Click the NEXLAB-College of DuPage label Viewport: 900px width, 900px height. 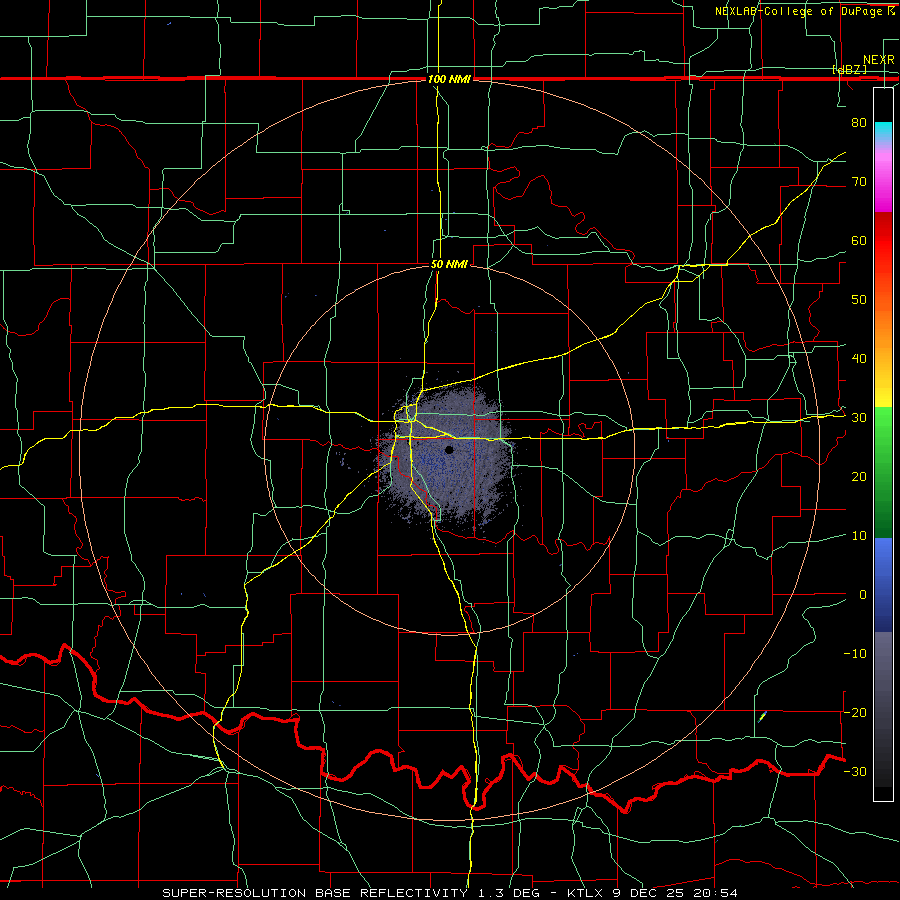(x=800, y=11)
